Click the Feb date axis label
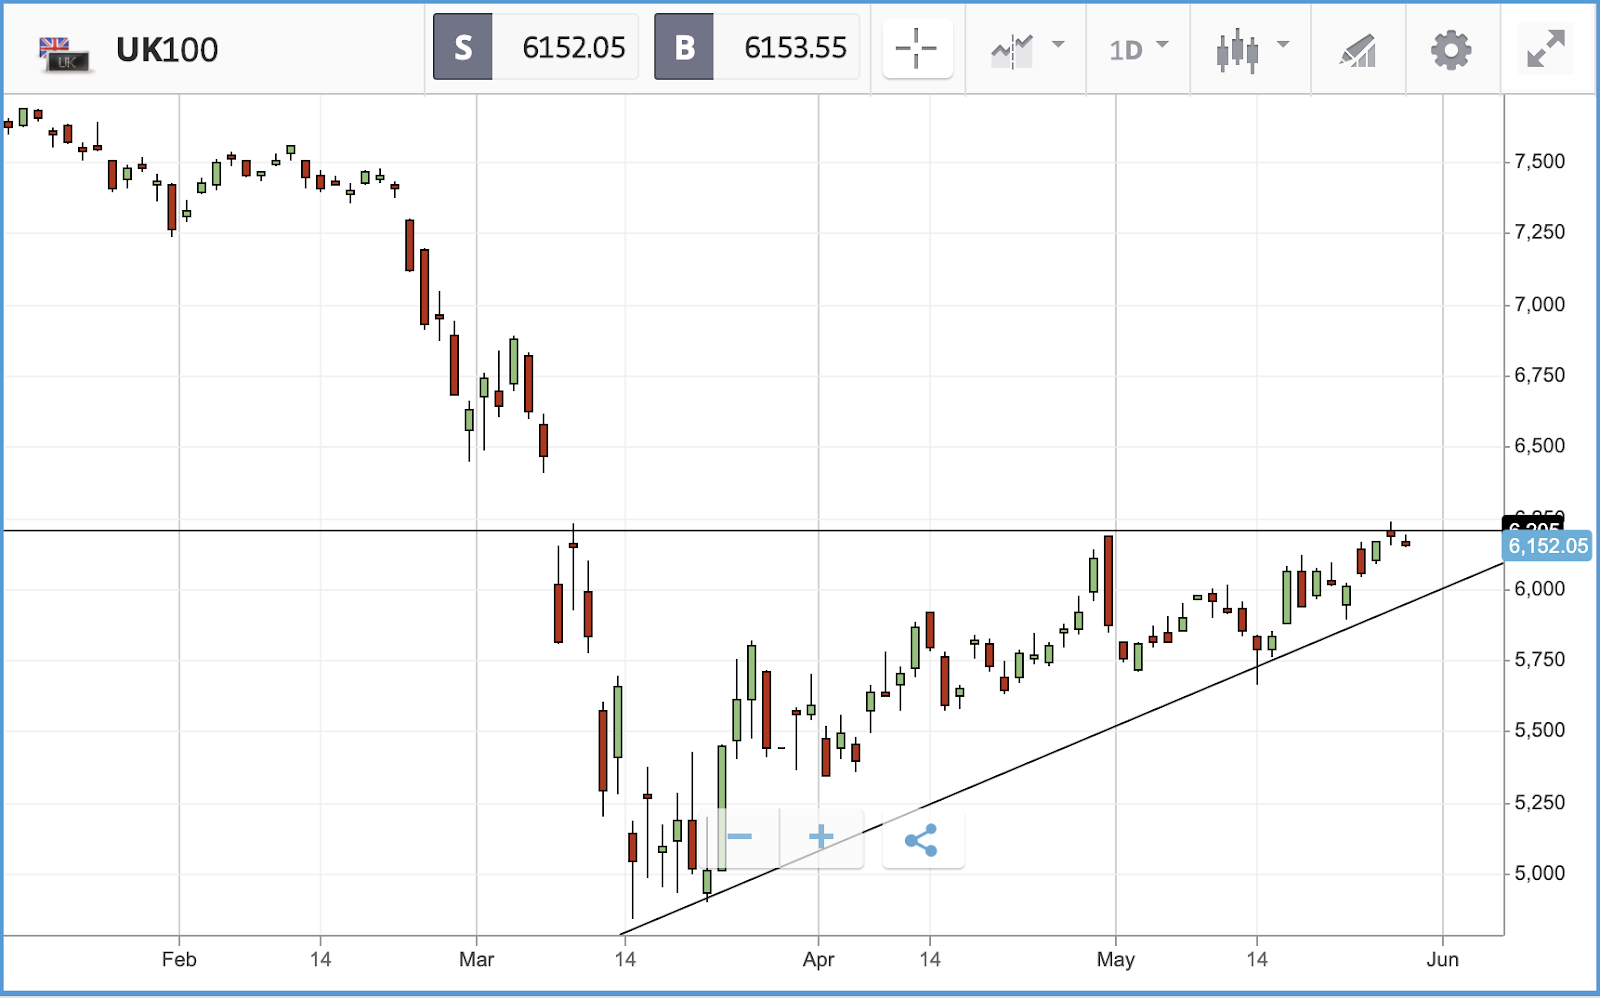 tap(179, 960)
